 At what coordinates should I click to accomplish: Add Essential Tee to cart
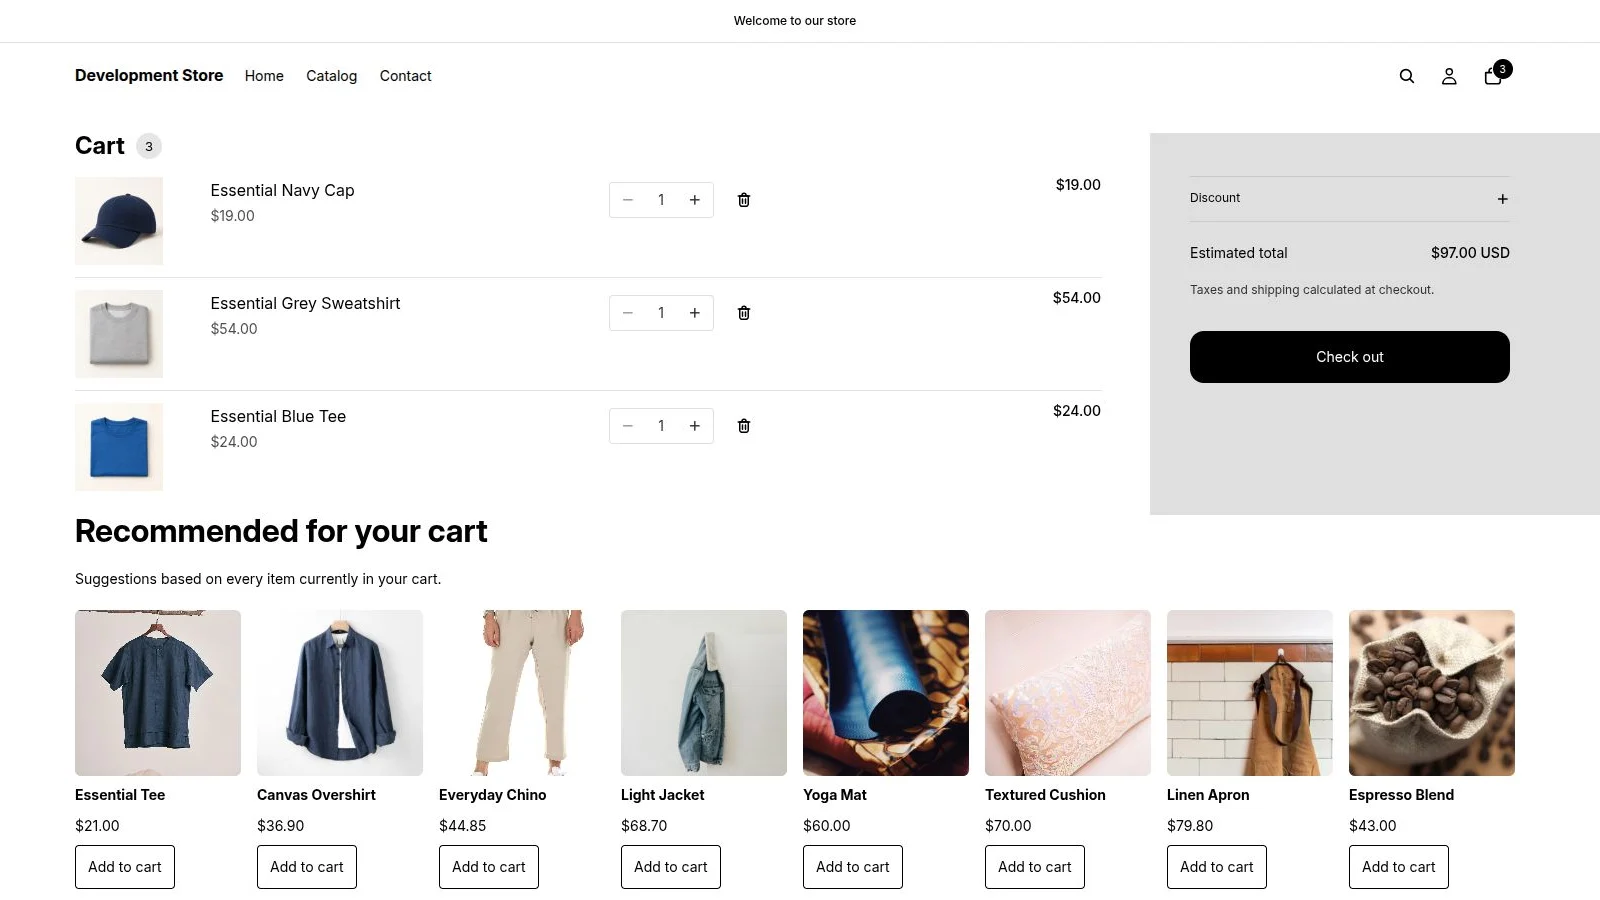tap(125, 867)
